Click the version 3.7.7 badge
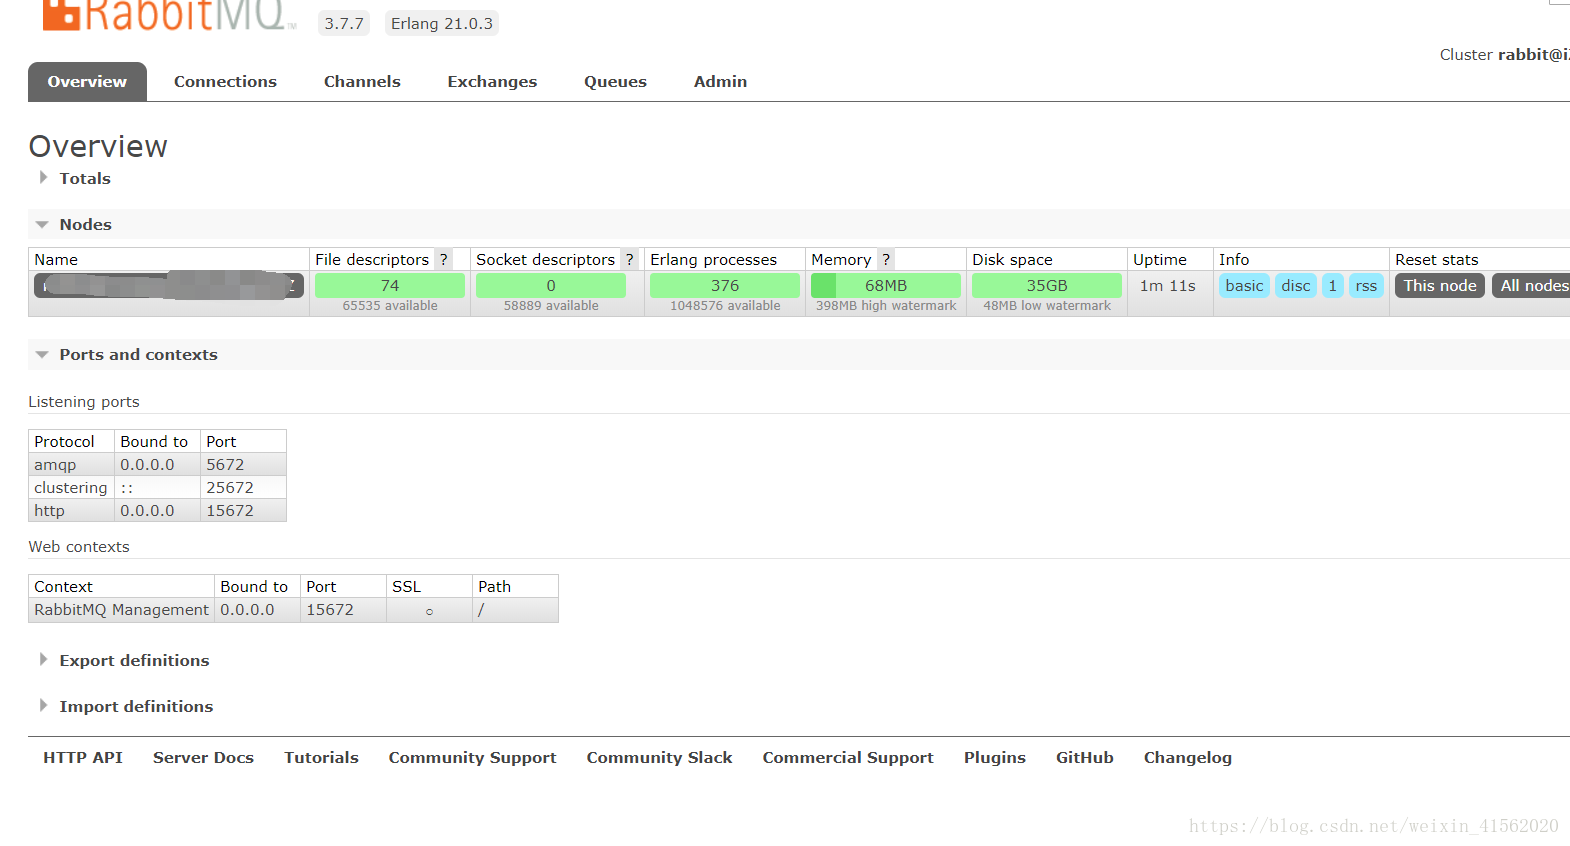1570x846 pixels. coord(344,23)
